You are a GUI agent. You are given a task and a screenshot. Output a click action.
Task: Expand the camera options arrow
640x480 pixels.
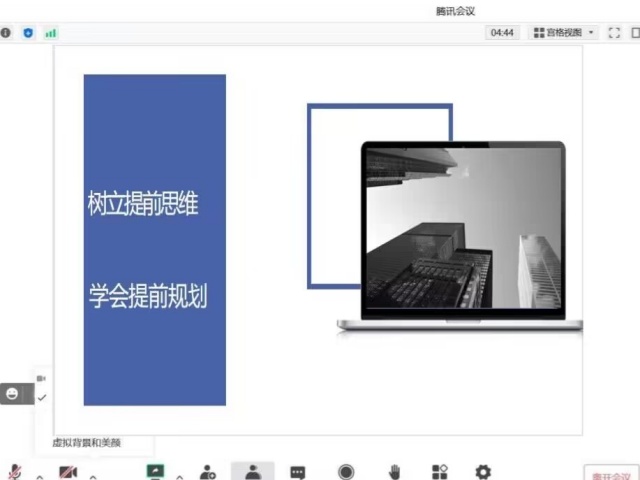93,476
